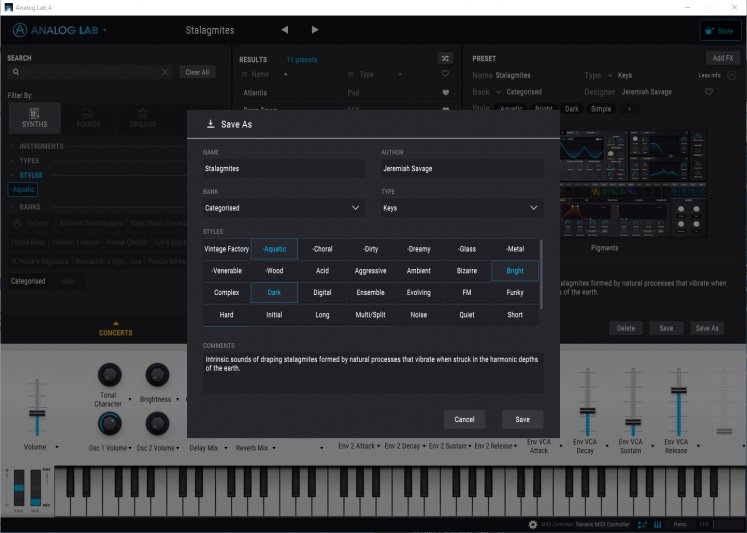Click Panic in status bar
This screenshot has width=747, height=533.
point(680,524)
